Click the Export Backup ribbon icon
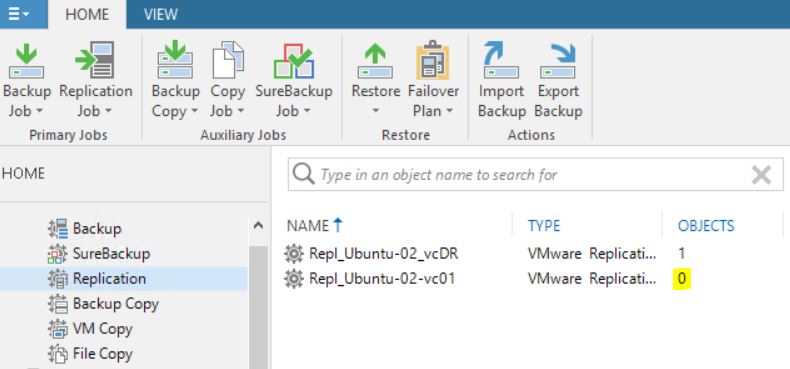 tap(557, 60)
